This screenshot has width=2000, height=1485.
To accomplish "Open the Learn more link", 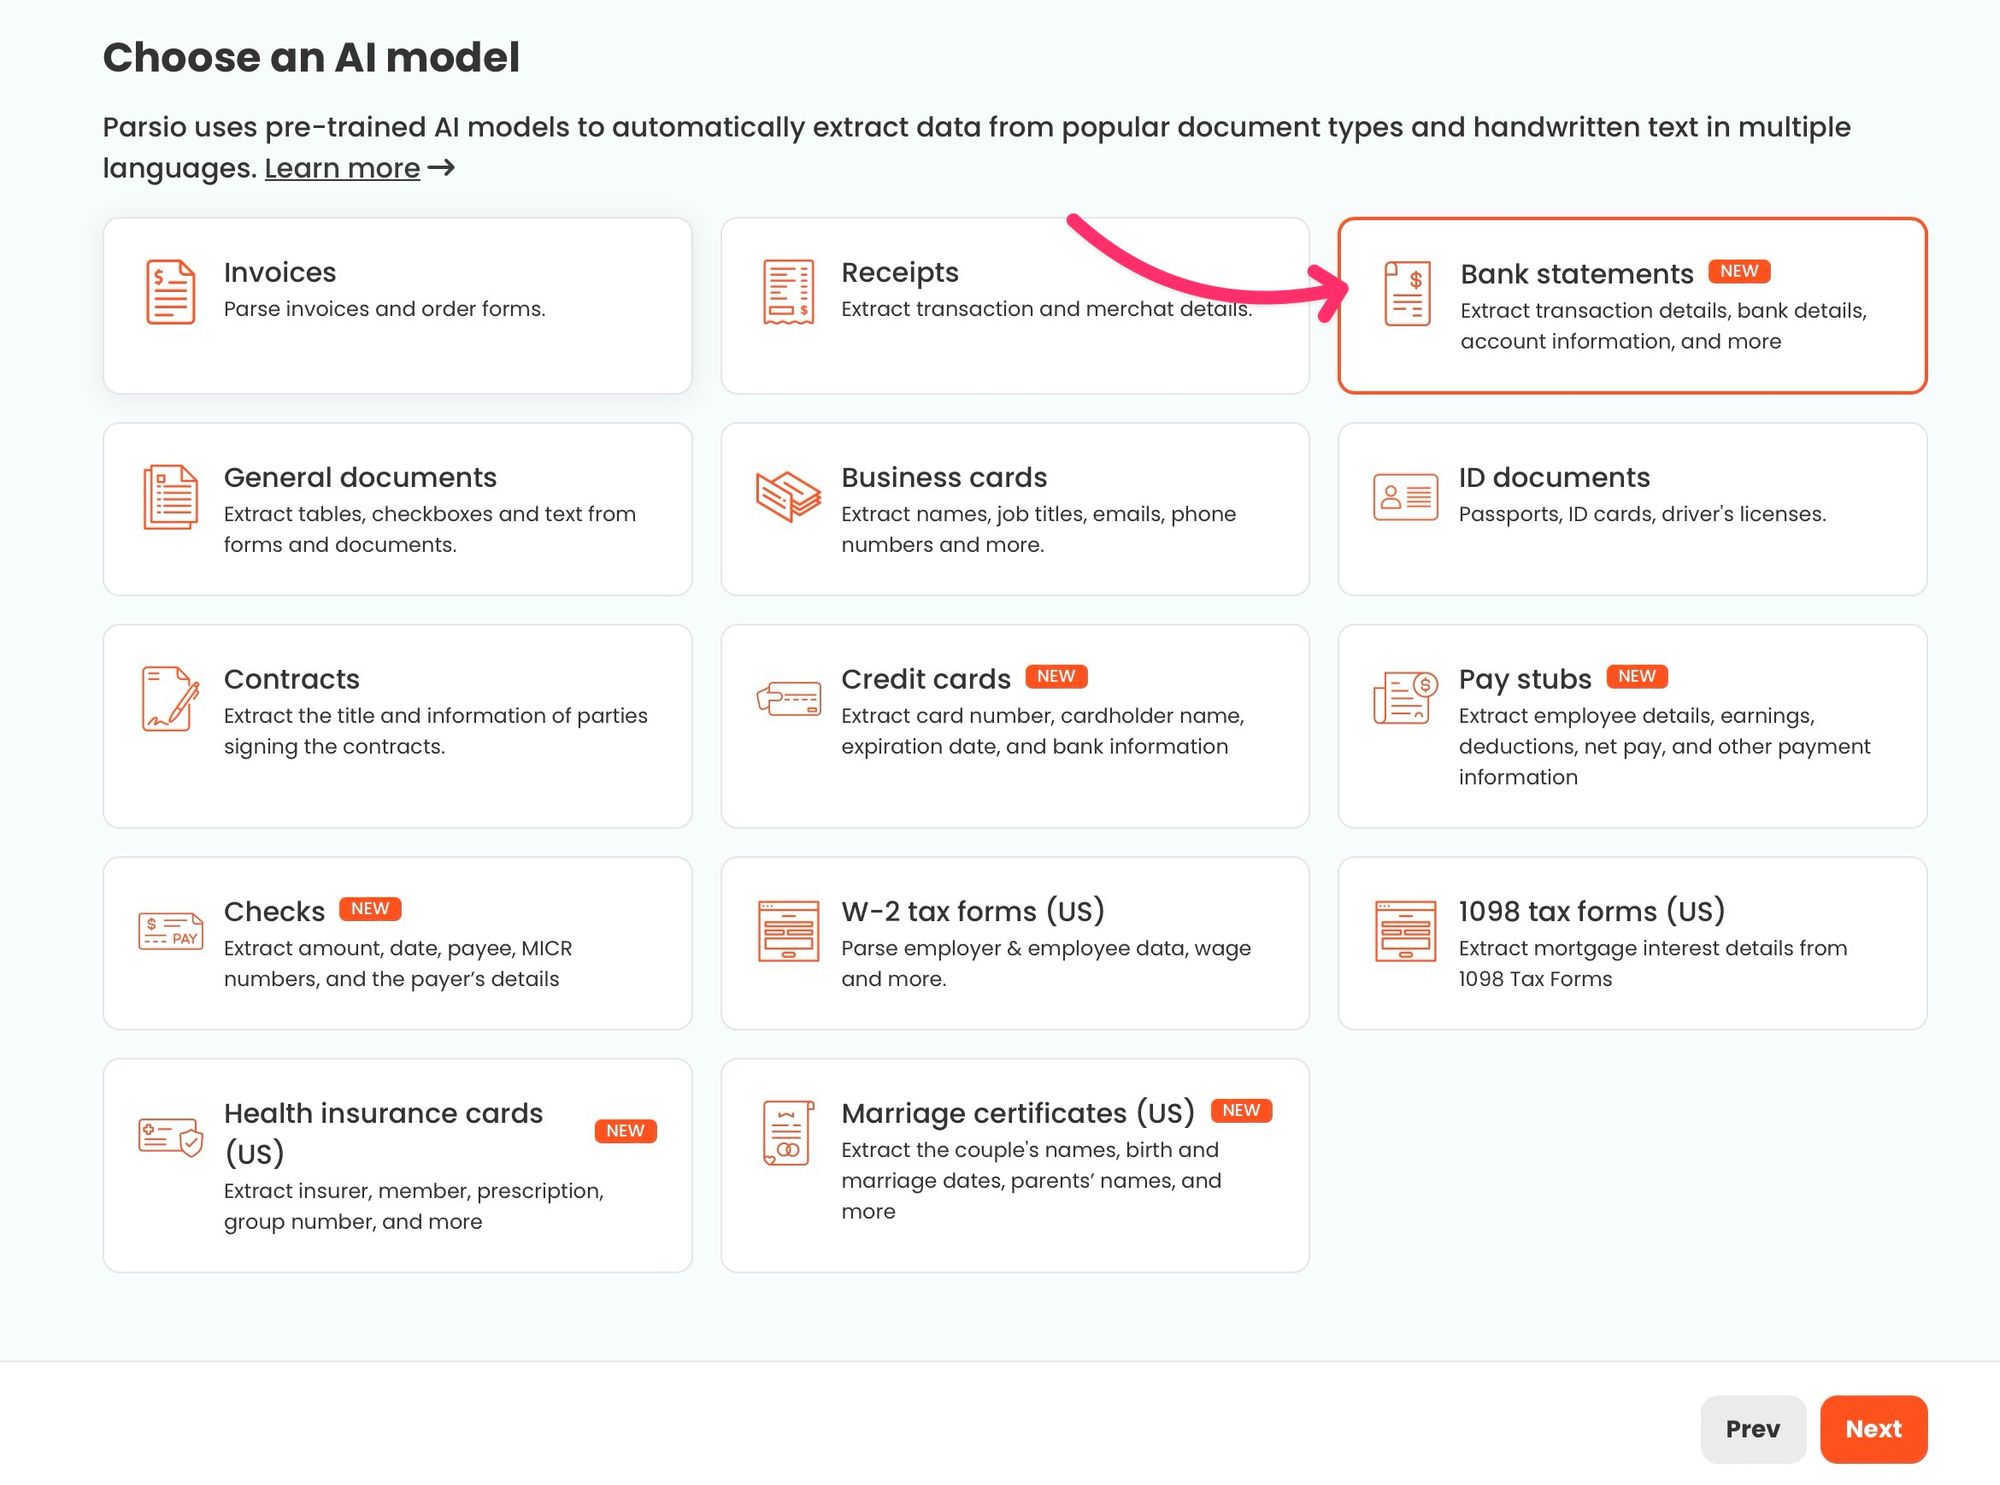I will [x=342, y=168].
